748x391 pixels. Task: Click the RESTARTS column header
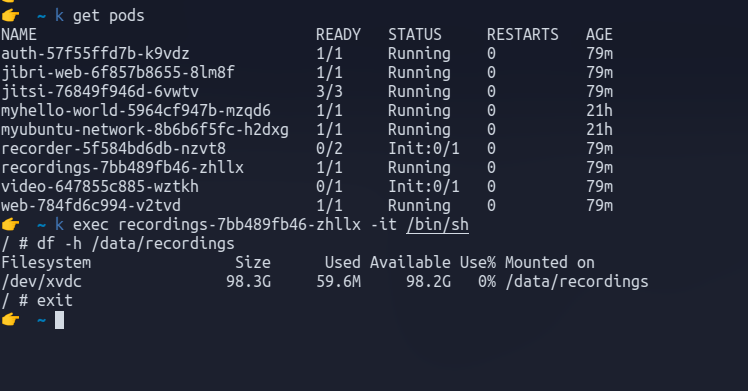522,34
